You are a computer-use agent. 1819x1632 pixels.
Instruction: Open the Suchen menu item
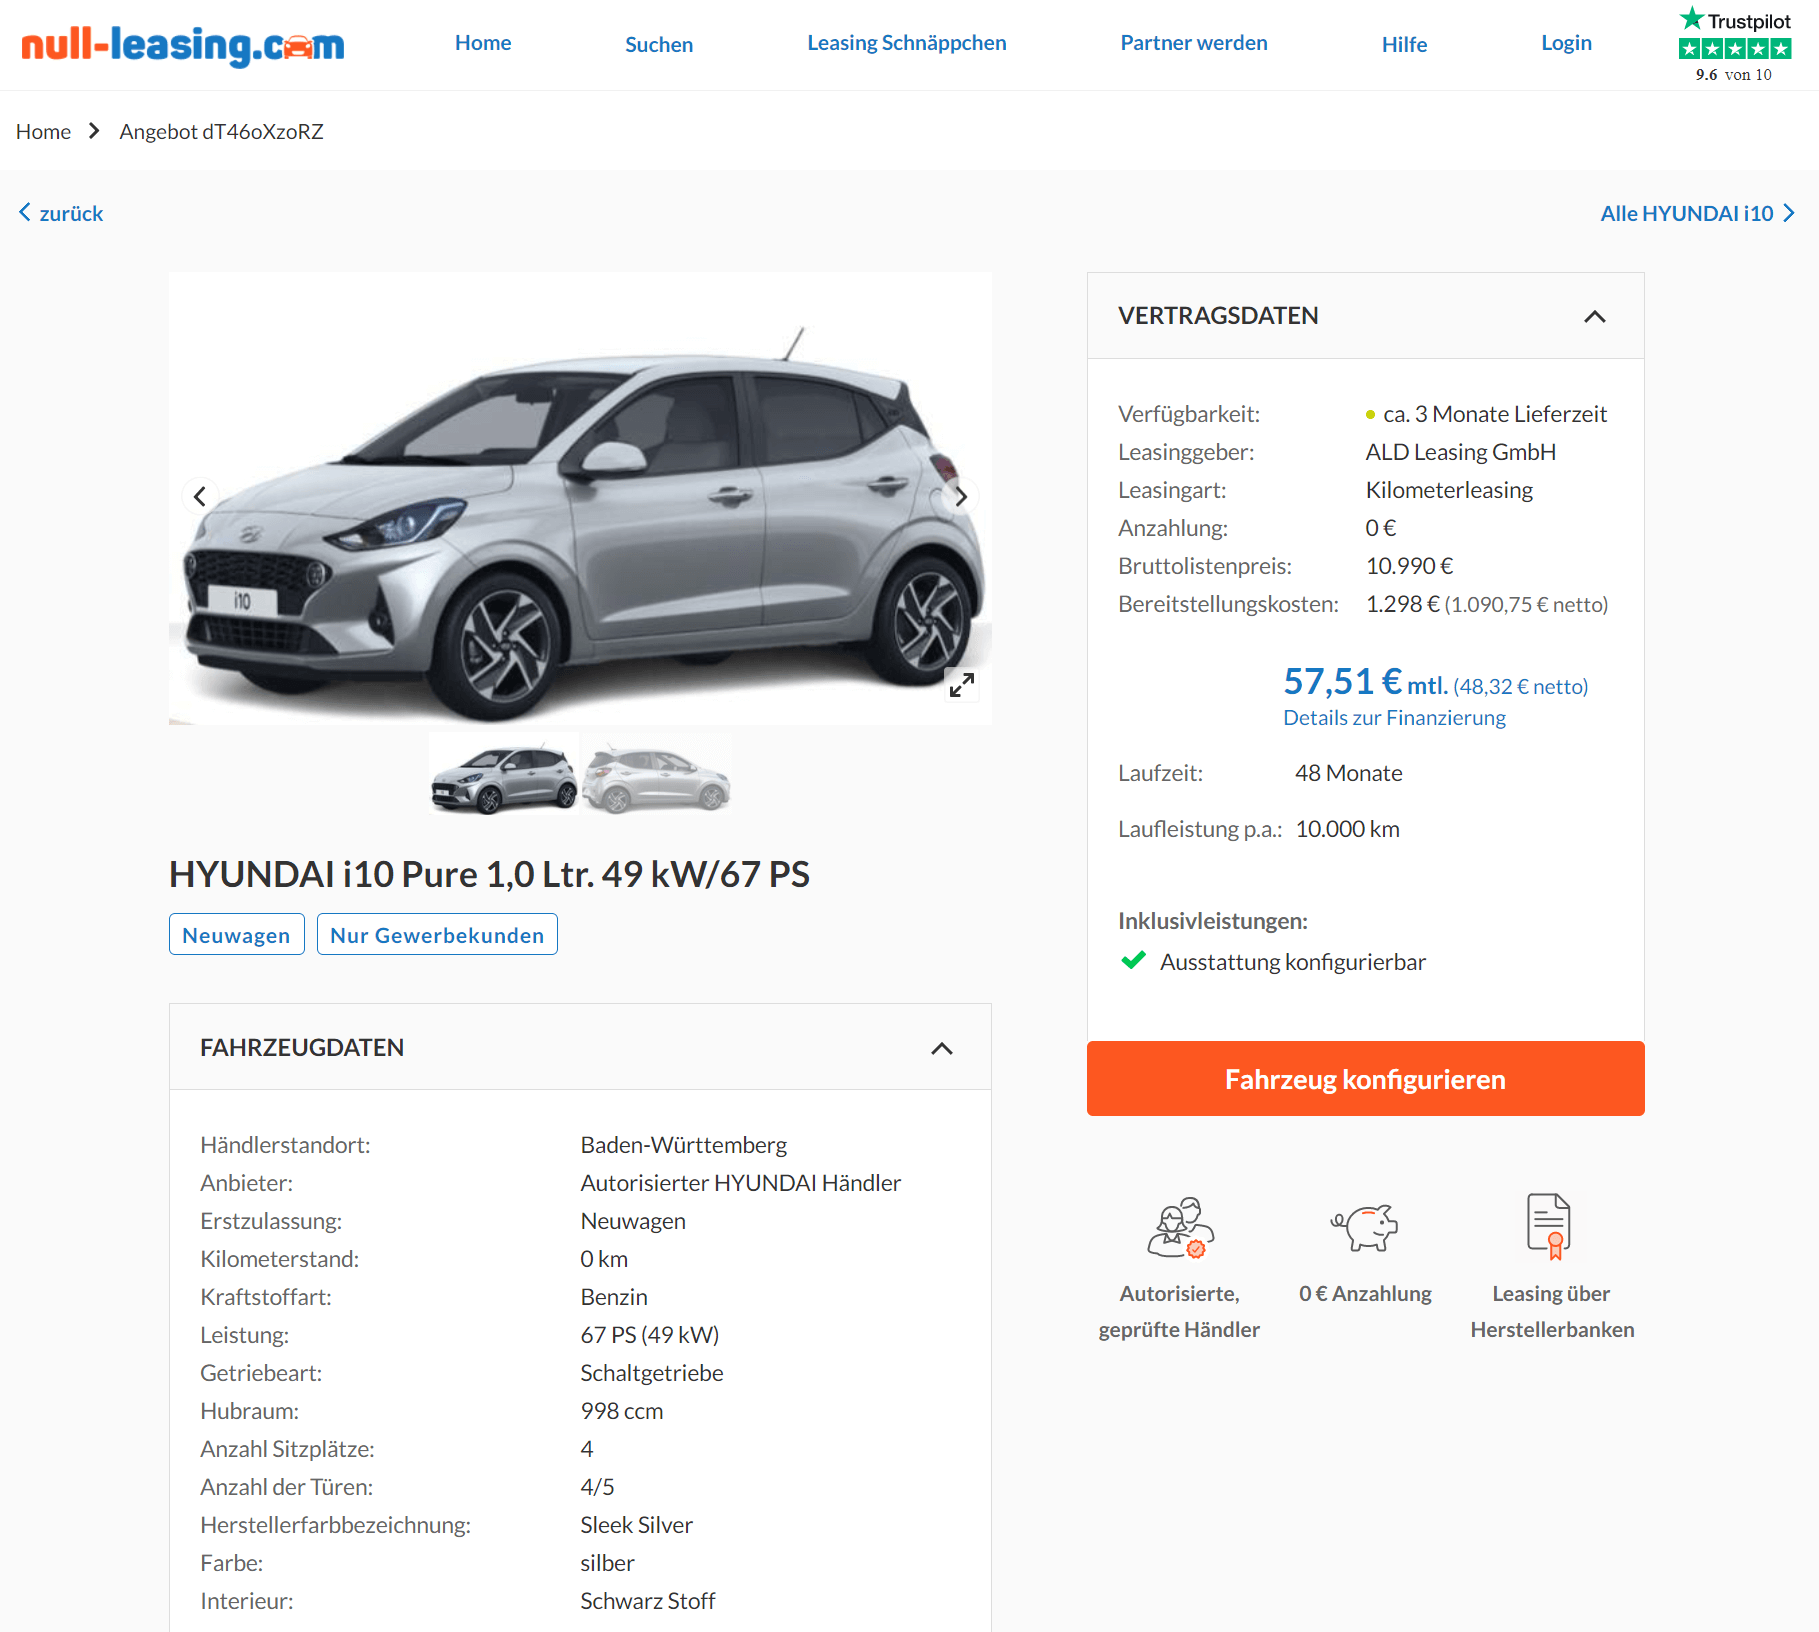(x=659, y=44)
